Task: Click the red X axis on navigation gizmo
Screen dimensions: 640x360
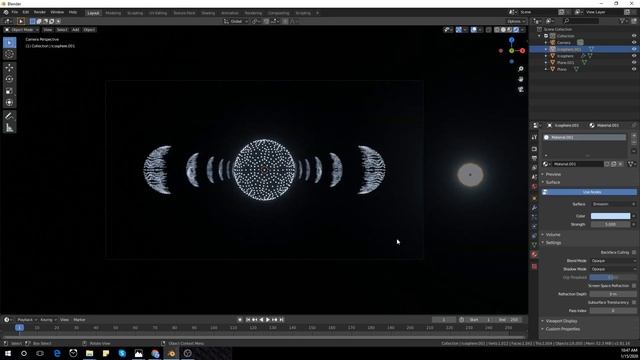Action: (x=522, y=51)
